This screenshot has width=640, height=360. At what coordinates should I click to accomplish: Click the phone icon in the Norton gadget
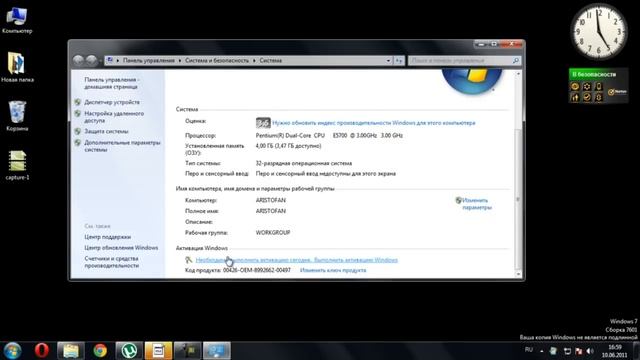[x=598, y=86]
